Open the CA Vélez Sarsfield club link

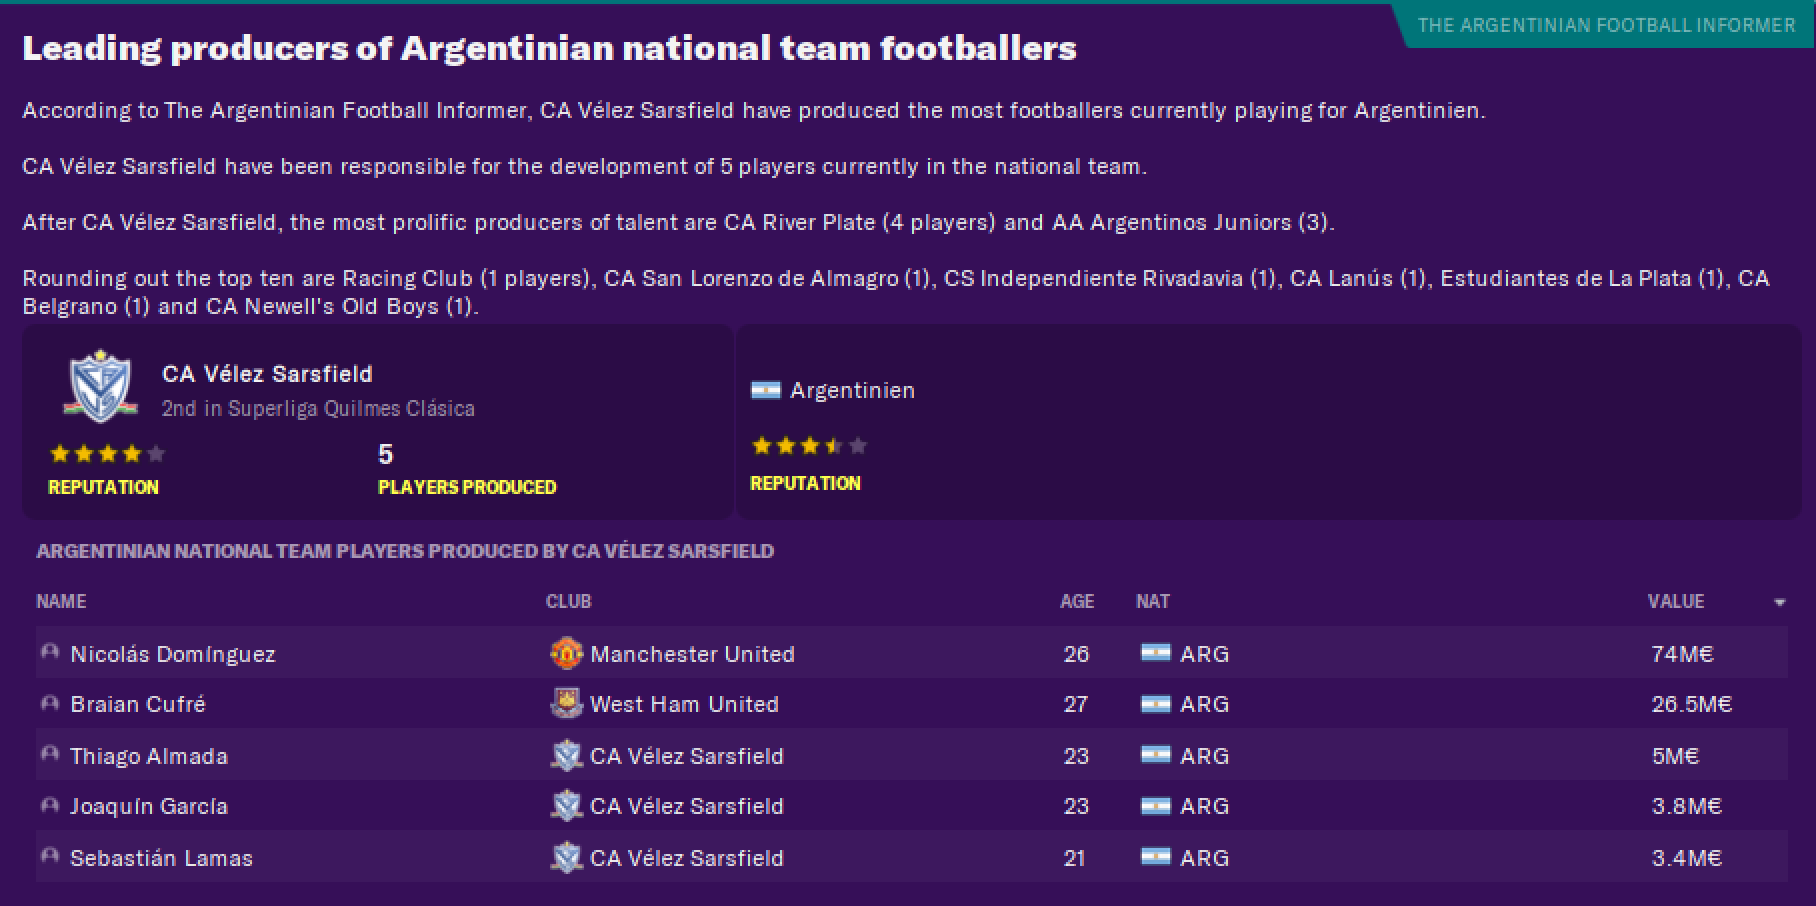[x=267, y=374]
